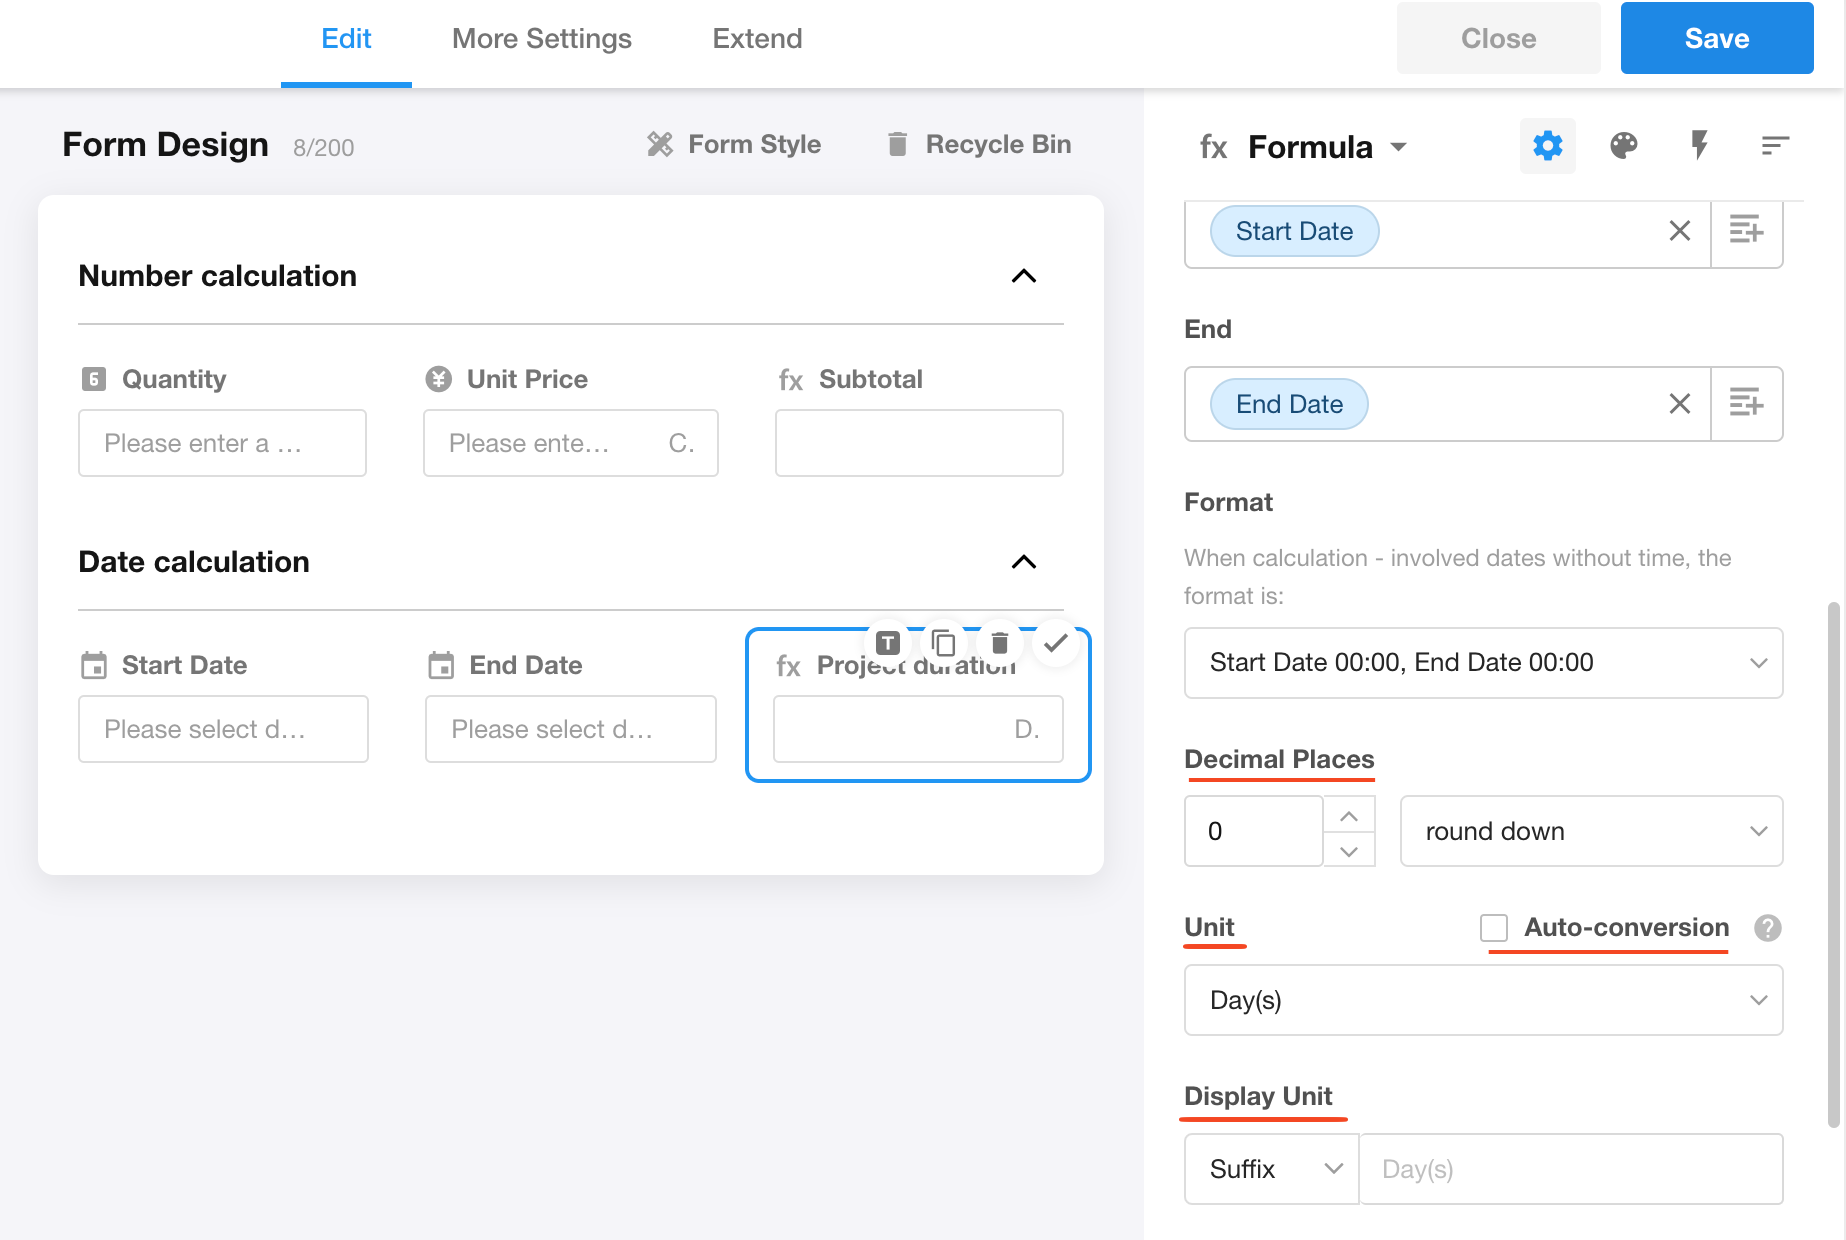Click add-field icon next to End Date

(x=1746, y=404)
